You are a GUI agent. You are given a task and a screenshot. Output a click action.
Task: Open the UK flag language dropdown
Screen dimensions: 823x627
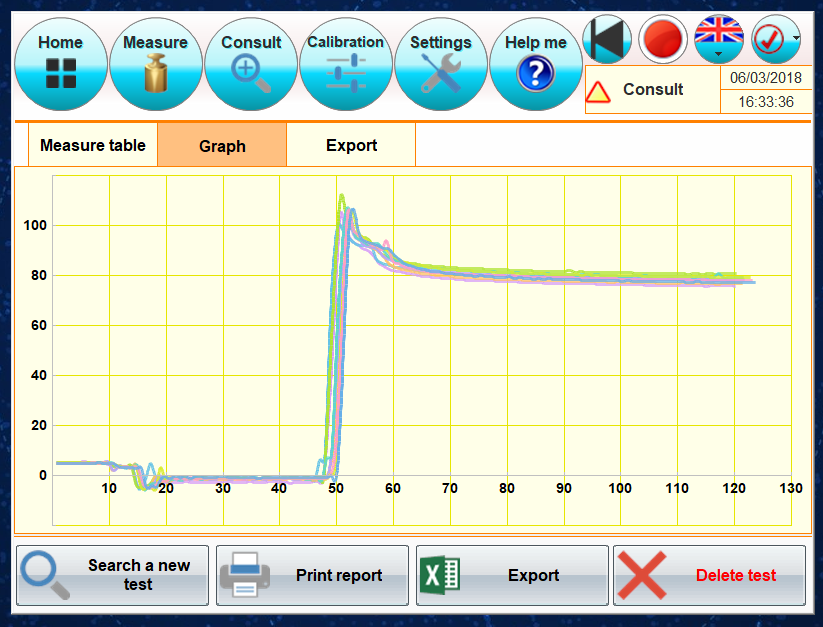tap(719, 39)
